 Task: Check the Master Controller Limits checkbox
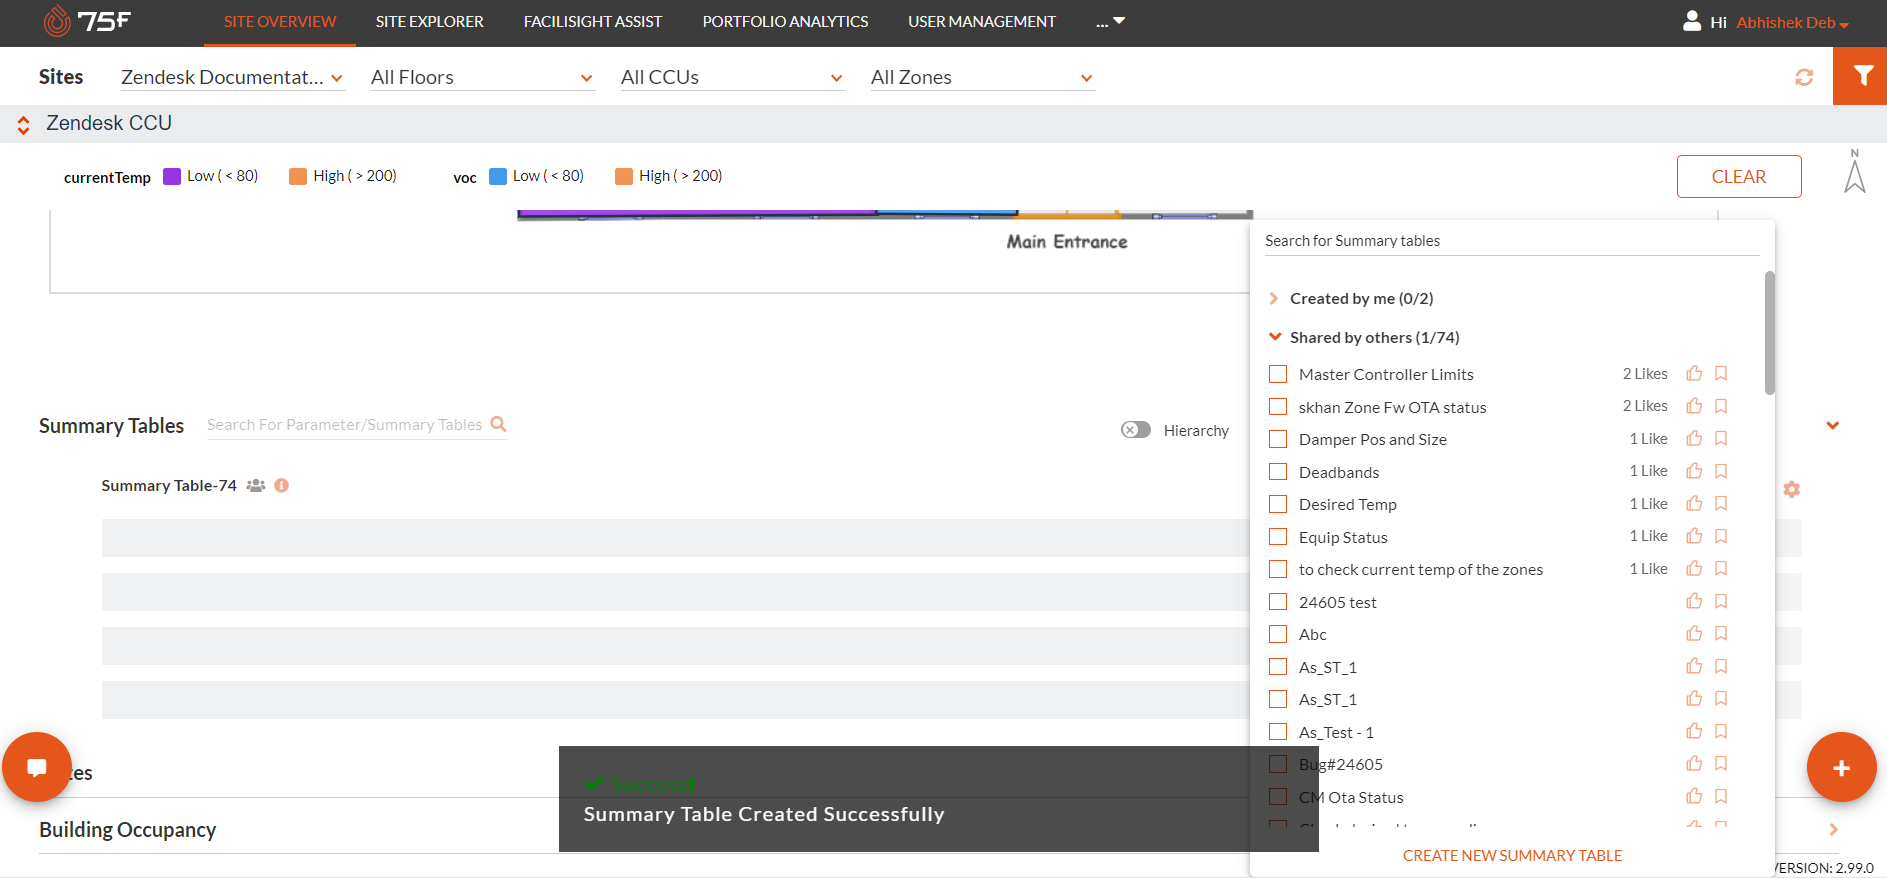click(1278, 374)
